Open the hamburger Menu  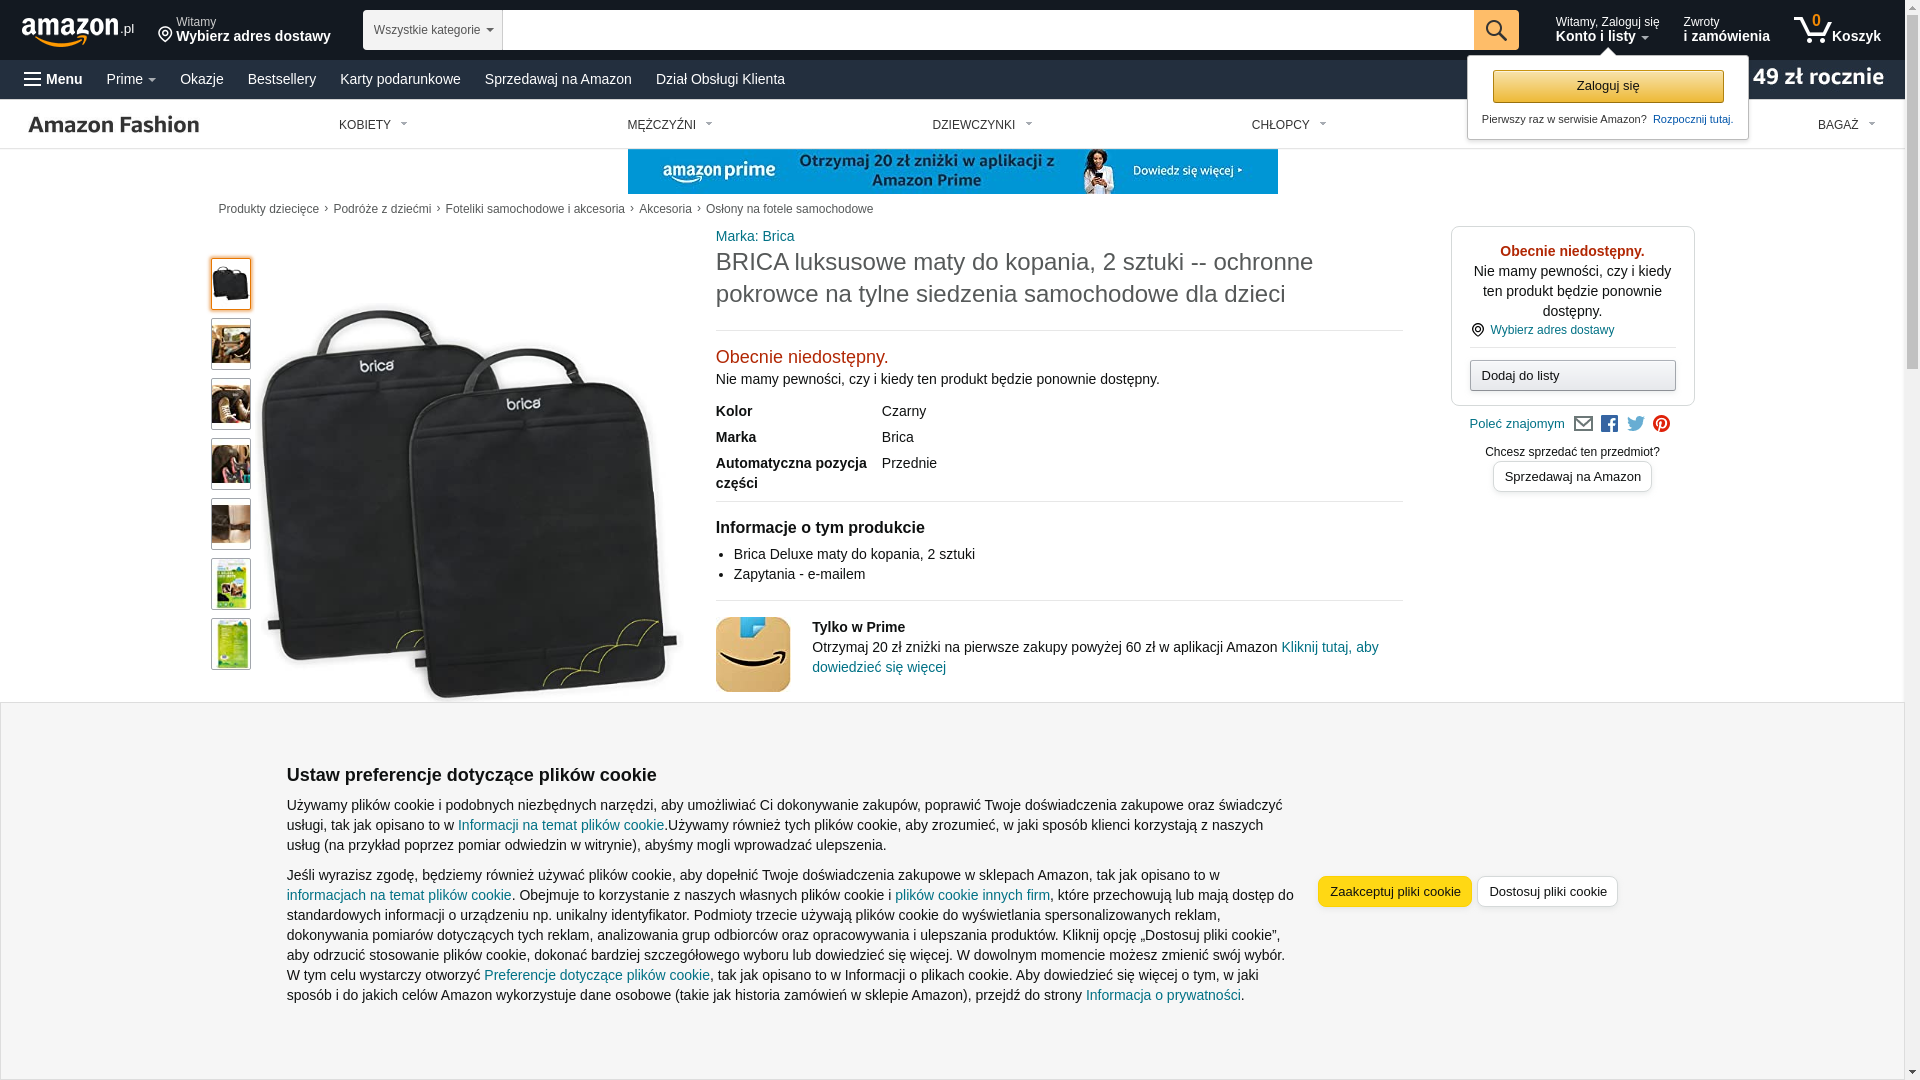coord(53,79)
